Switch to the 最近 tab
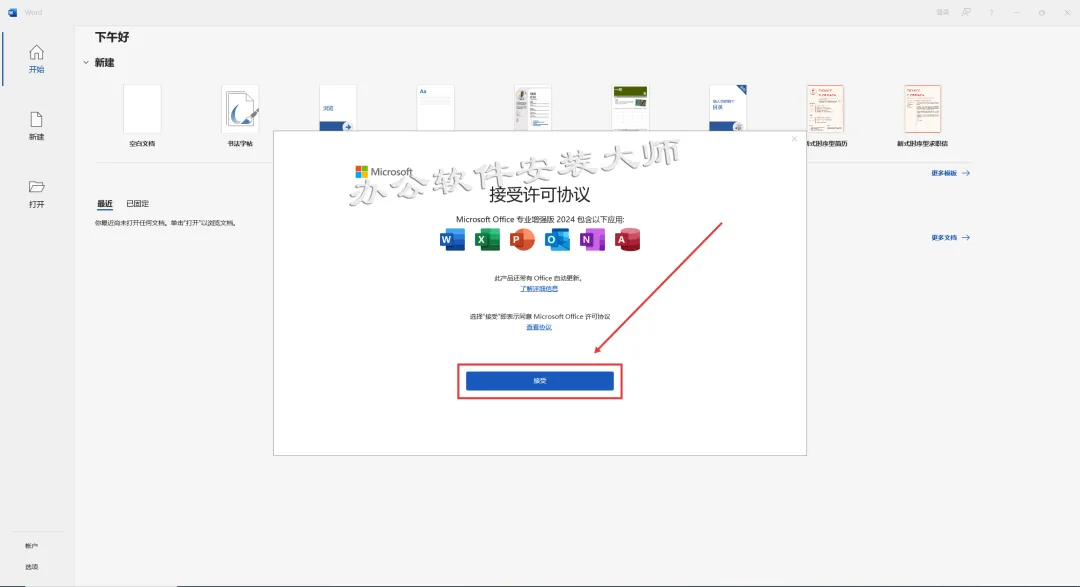 105,204
